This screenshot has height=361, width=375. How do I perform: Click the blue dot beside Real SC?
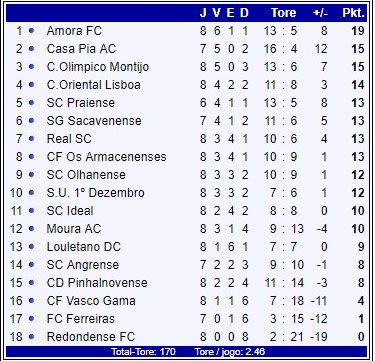[x=31, y=139]
